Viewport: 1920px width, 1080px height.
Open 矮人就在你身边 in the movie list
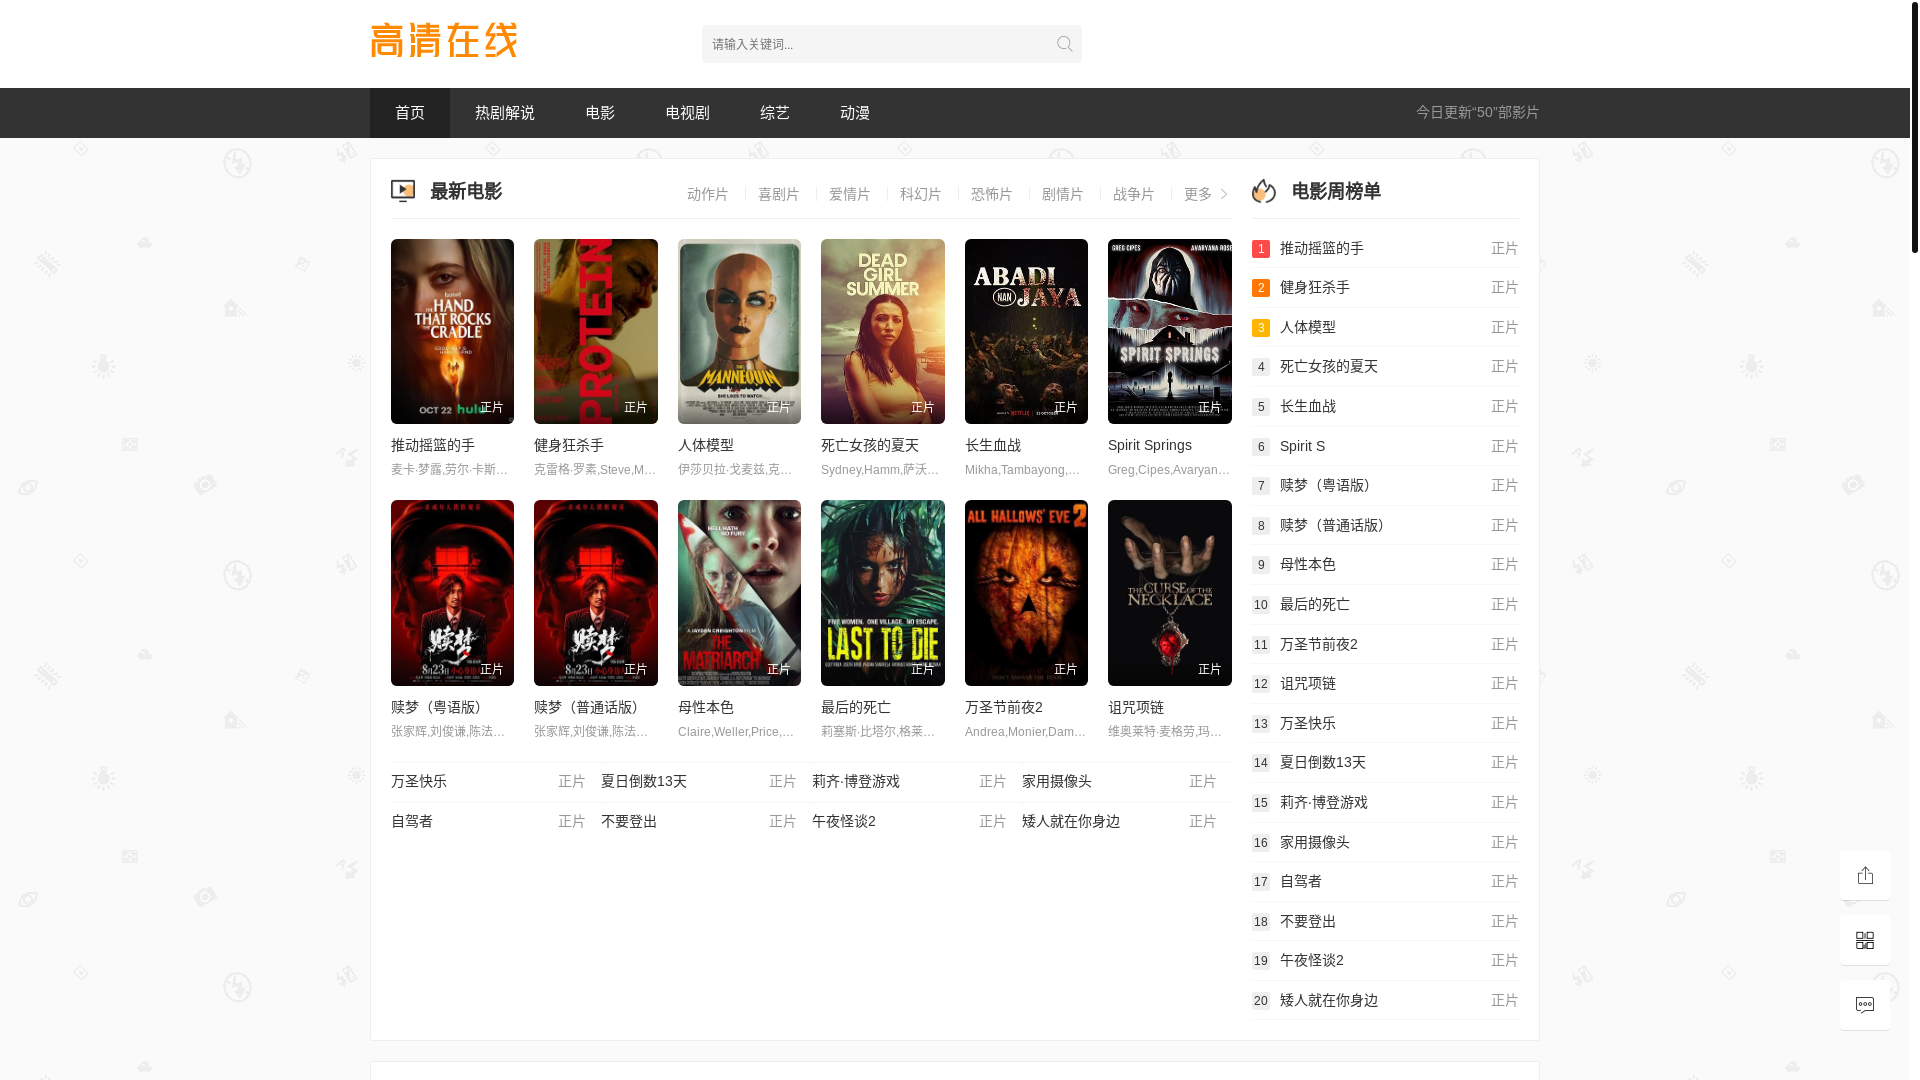click(x=1071, y=821)
